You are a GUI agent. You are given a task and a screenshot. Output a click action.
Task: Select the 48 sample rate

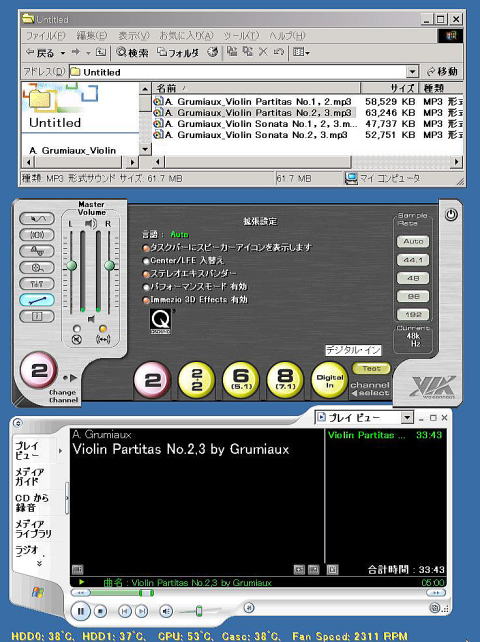coord(413,278)
